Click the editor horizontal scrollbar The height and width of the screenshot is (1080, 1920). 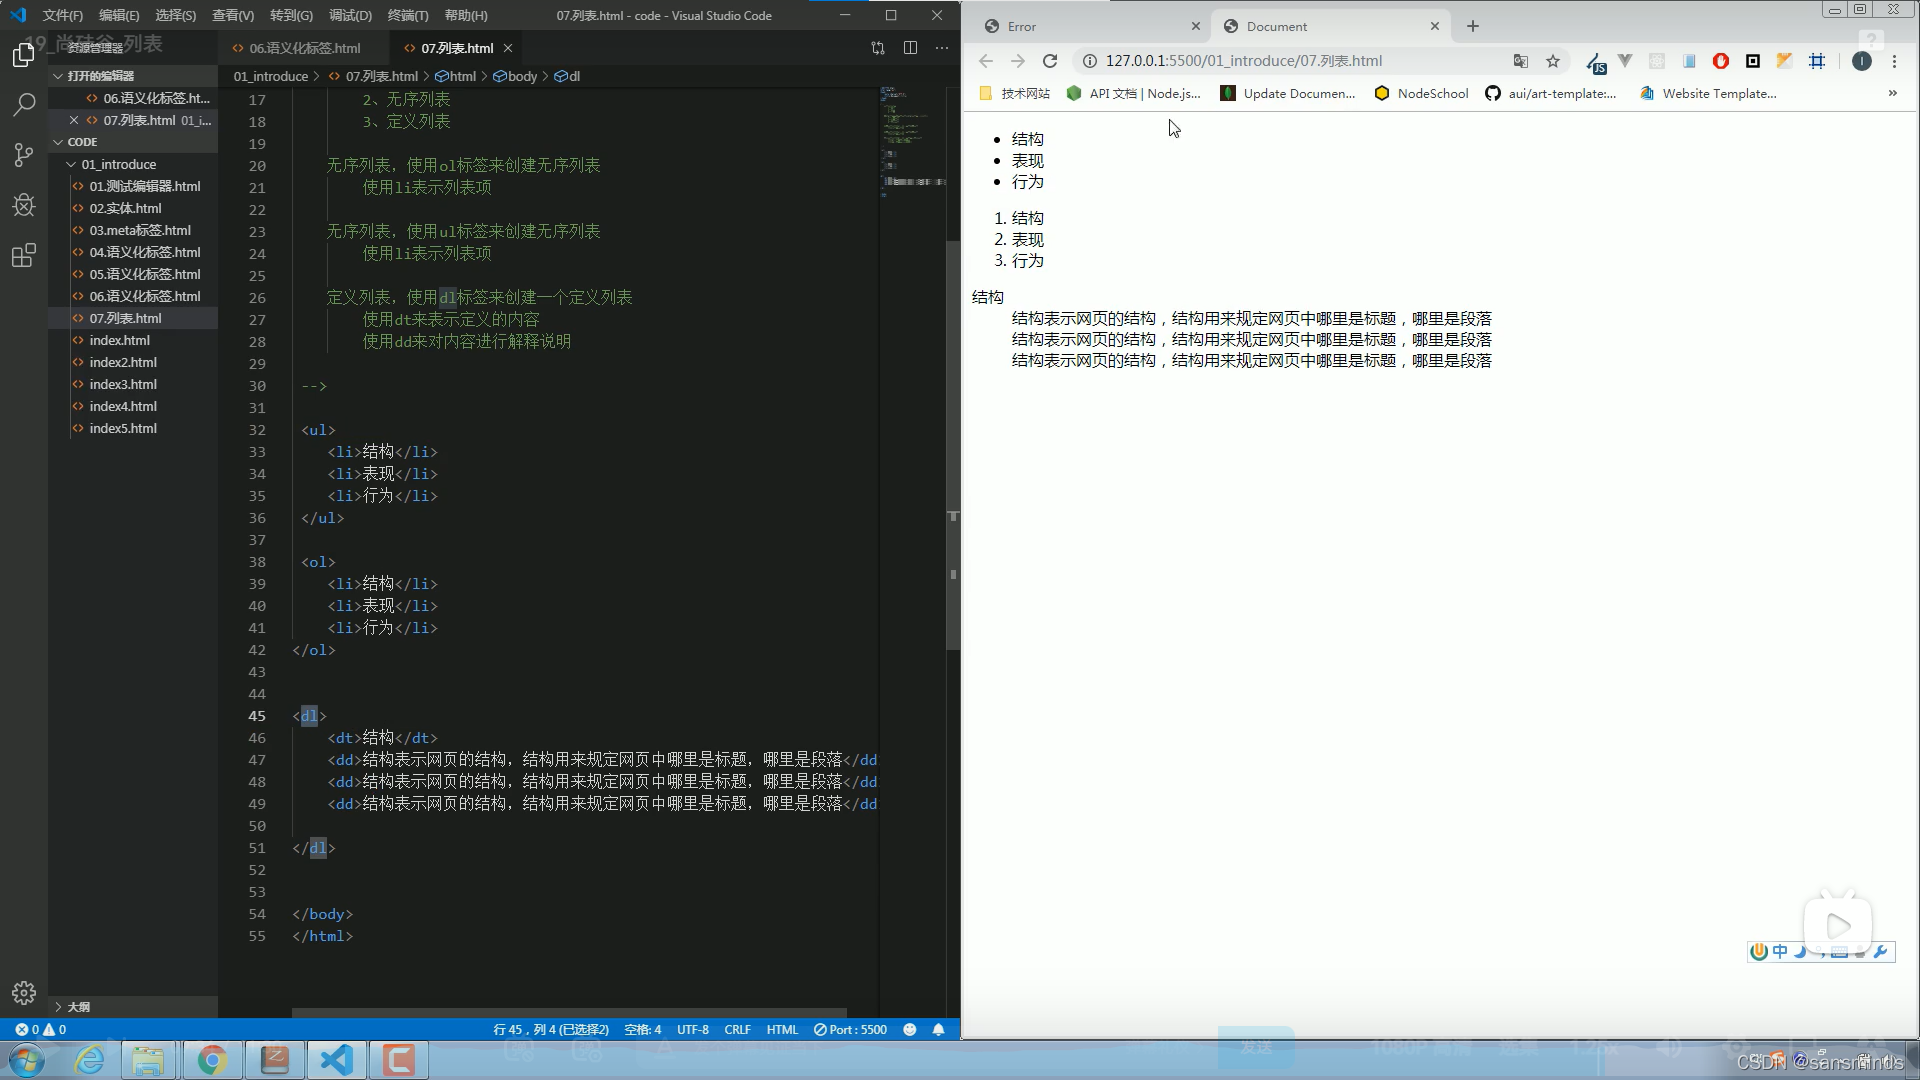[x=569, y=1012]
